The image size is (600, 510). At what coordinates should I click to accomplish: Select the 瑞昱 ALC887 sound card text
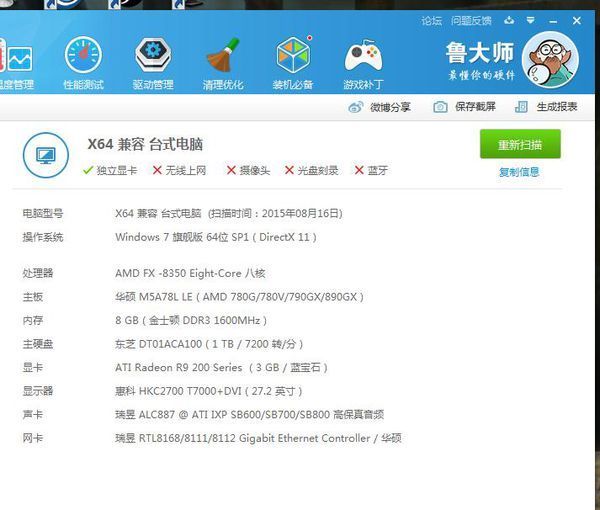[249, 415]
